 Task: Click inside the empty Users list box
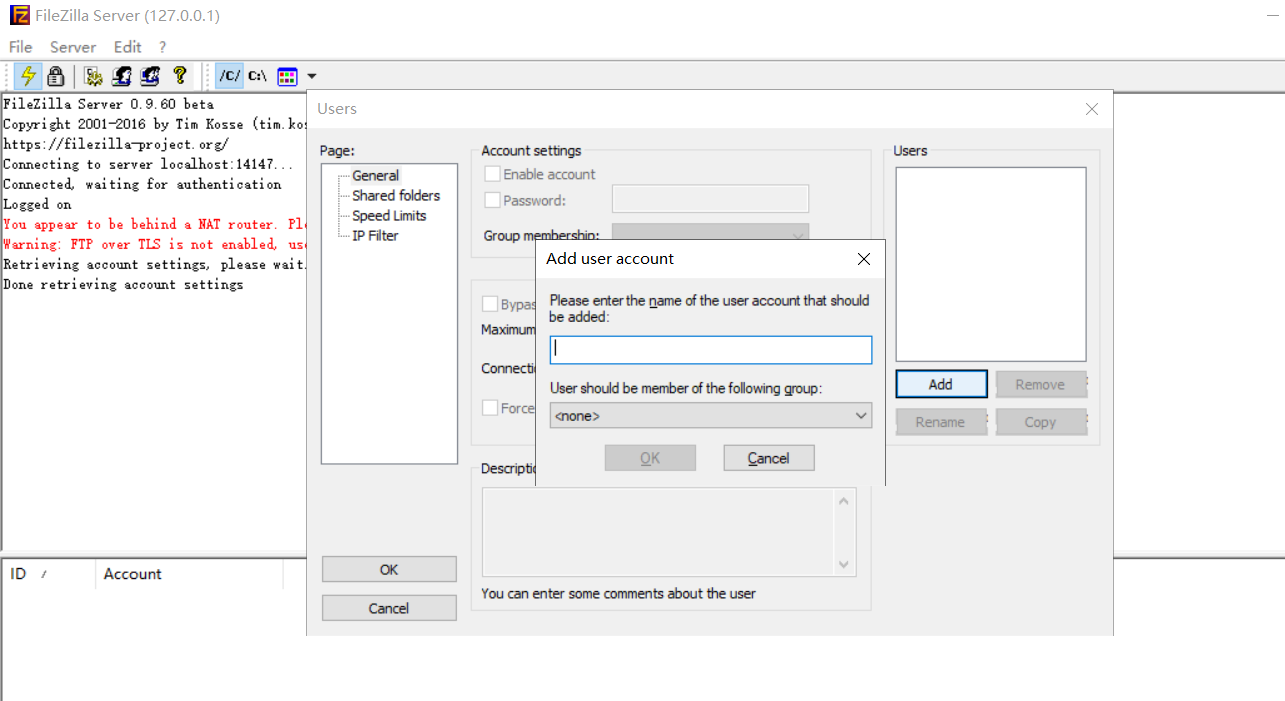tap(991, 264)
